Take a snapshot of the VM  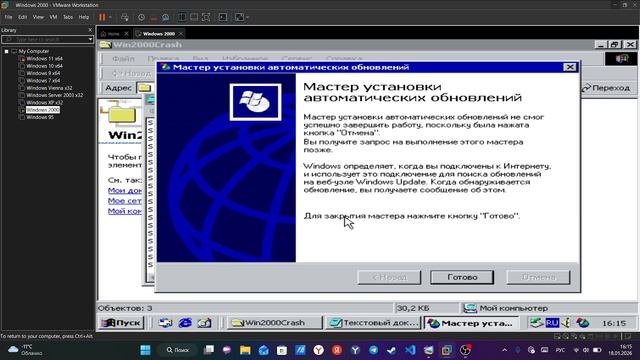coord(141,17)
